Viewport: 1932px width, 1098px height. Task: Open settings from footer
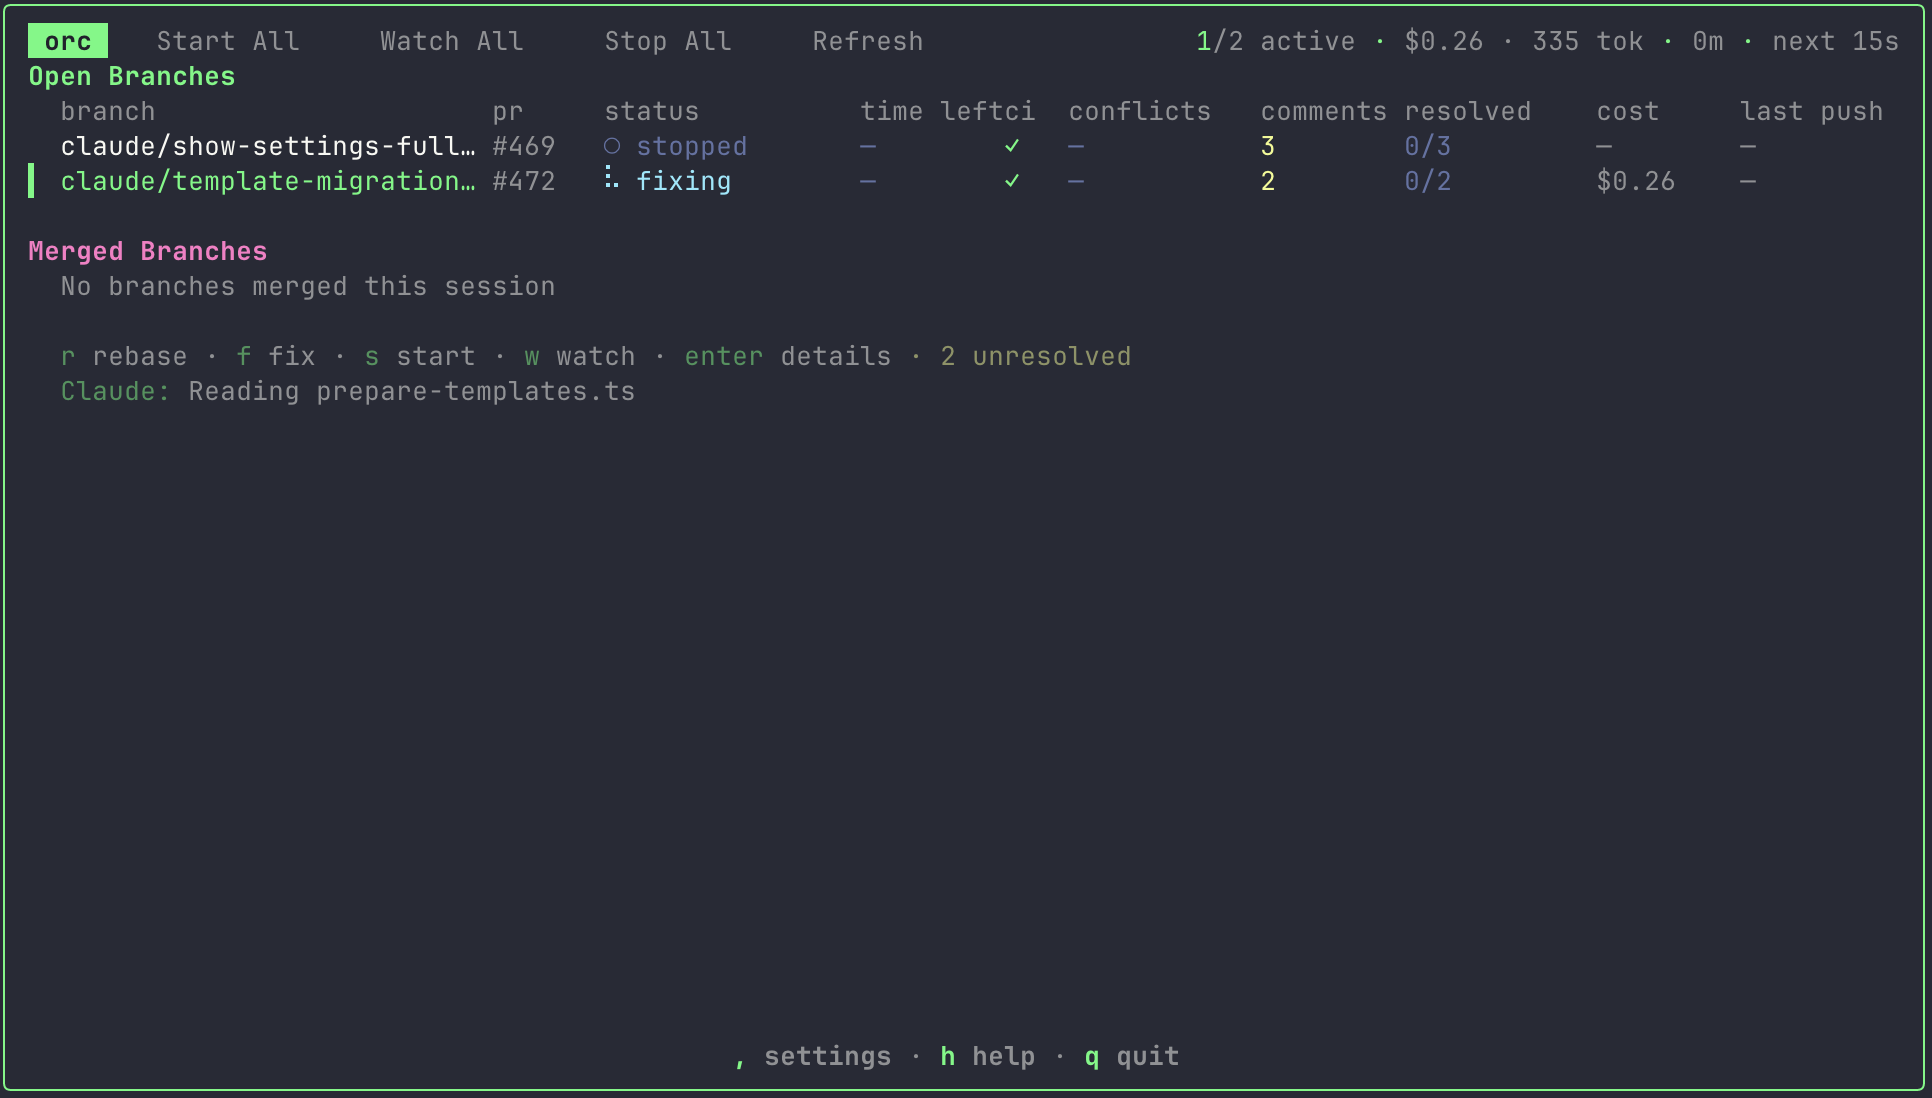pyautogui.click(x=813, y=1056)
